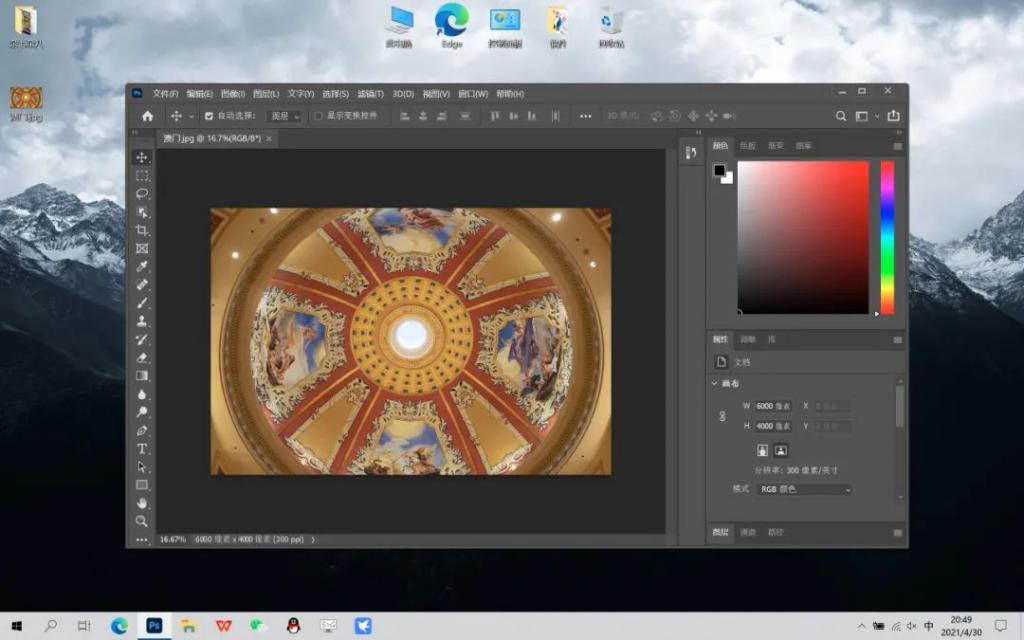Open the 图层 dropdown in the options bar
Screen dimensions: 1024x640
(x=284, y=116)
